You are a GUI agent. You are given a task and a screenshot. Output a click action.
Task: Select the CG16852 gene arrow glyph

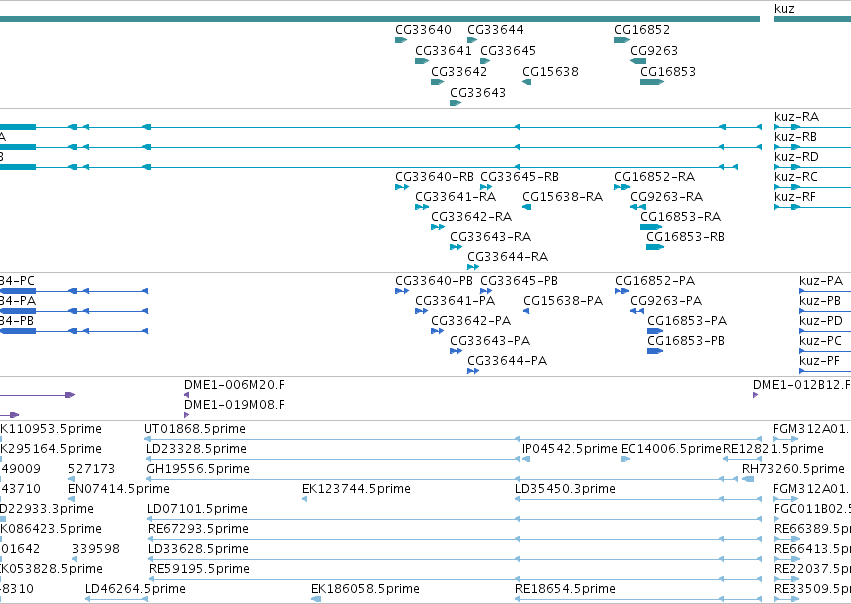622,40
